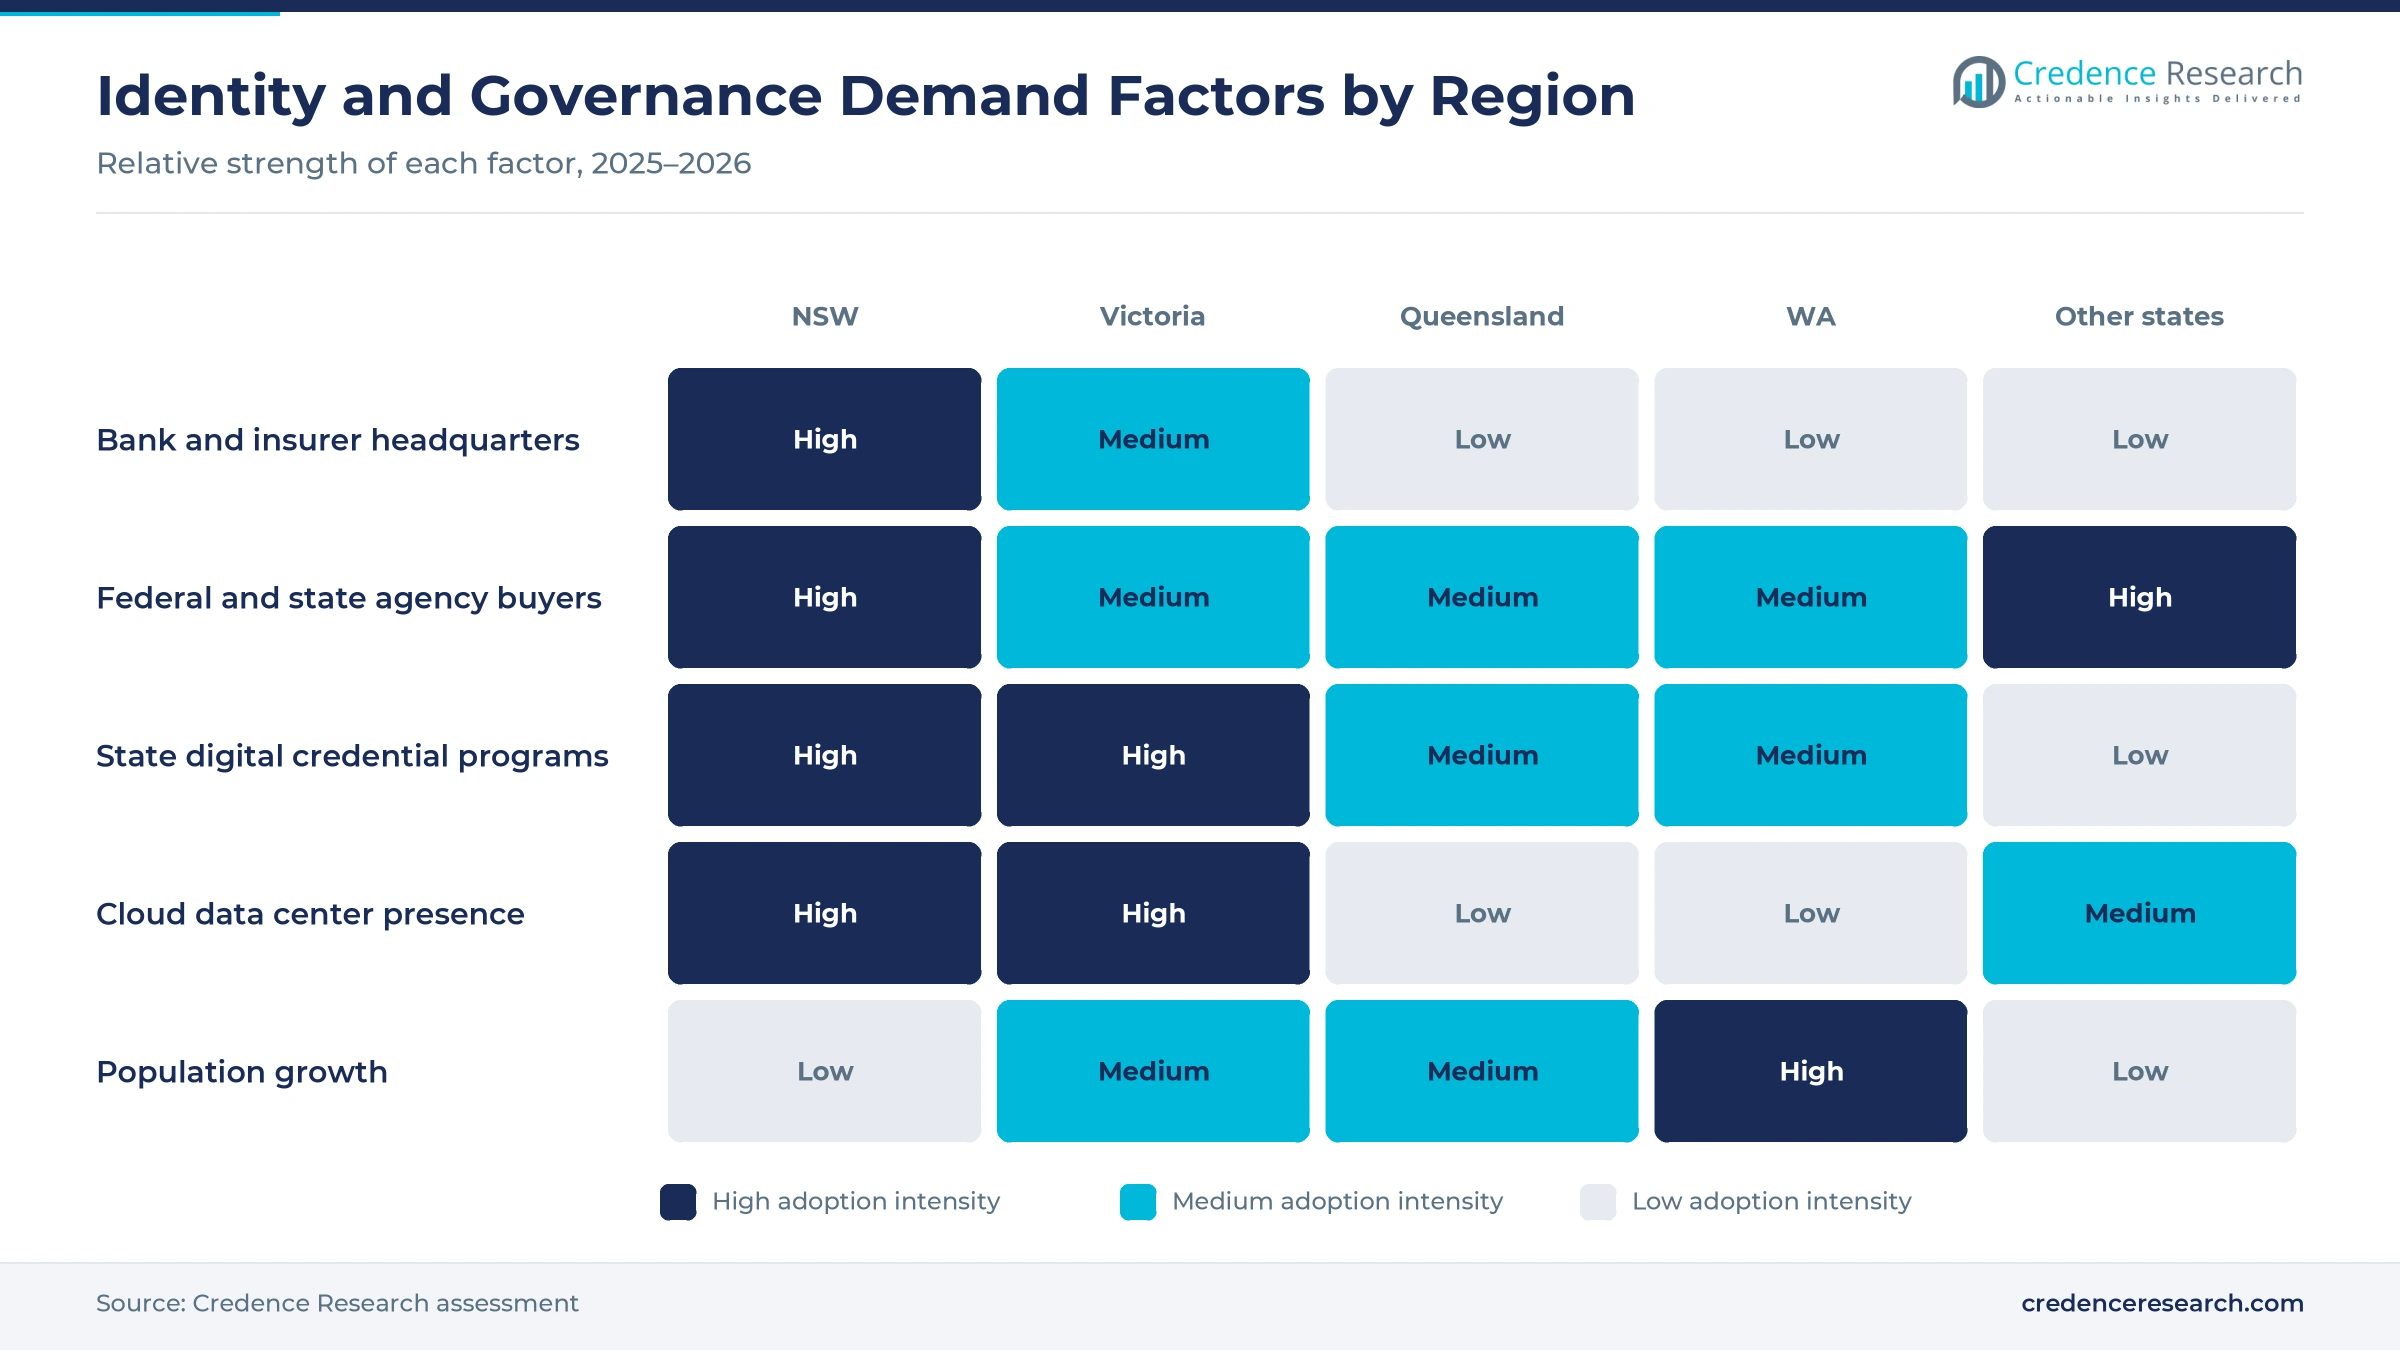
Task: Click the Bank and insurer headquarters row label
Action: pos(338,440)
